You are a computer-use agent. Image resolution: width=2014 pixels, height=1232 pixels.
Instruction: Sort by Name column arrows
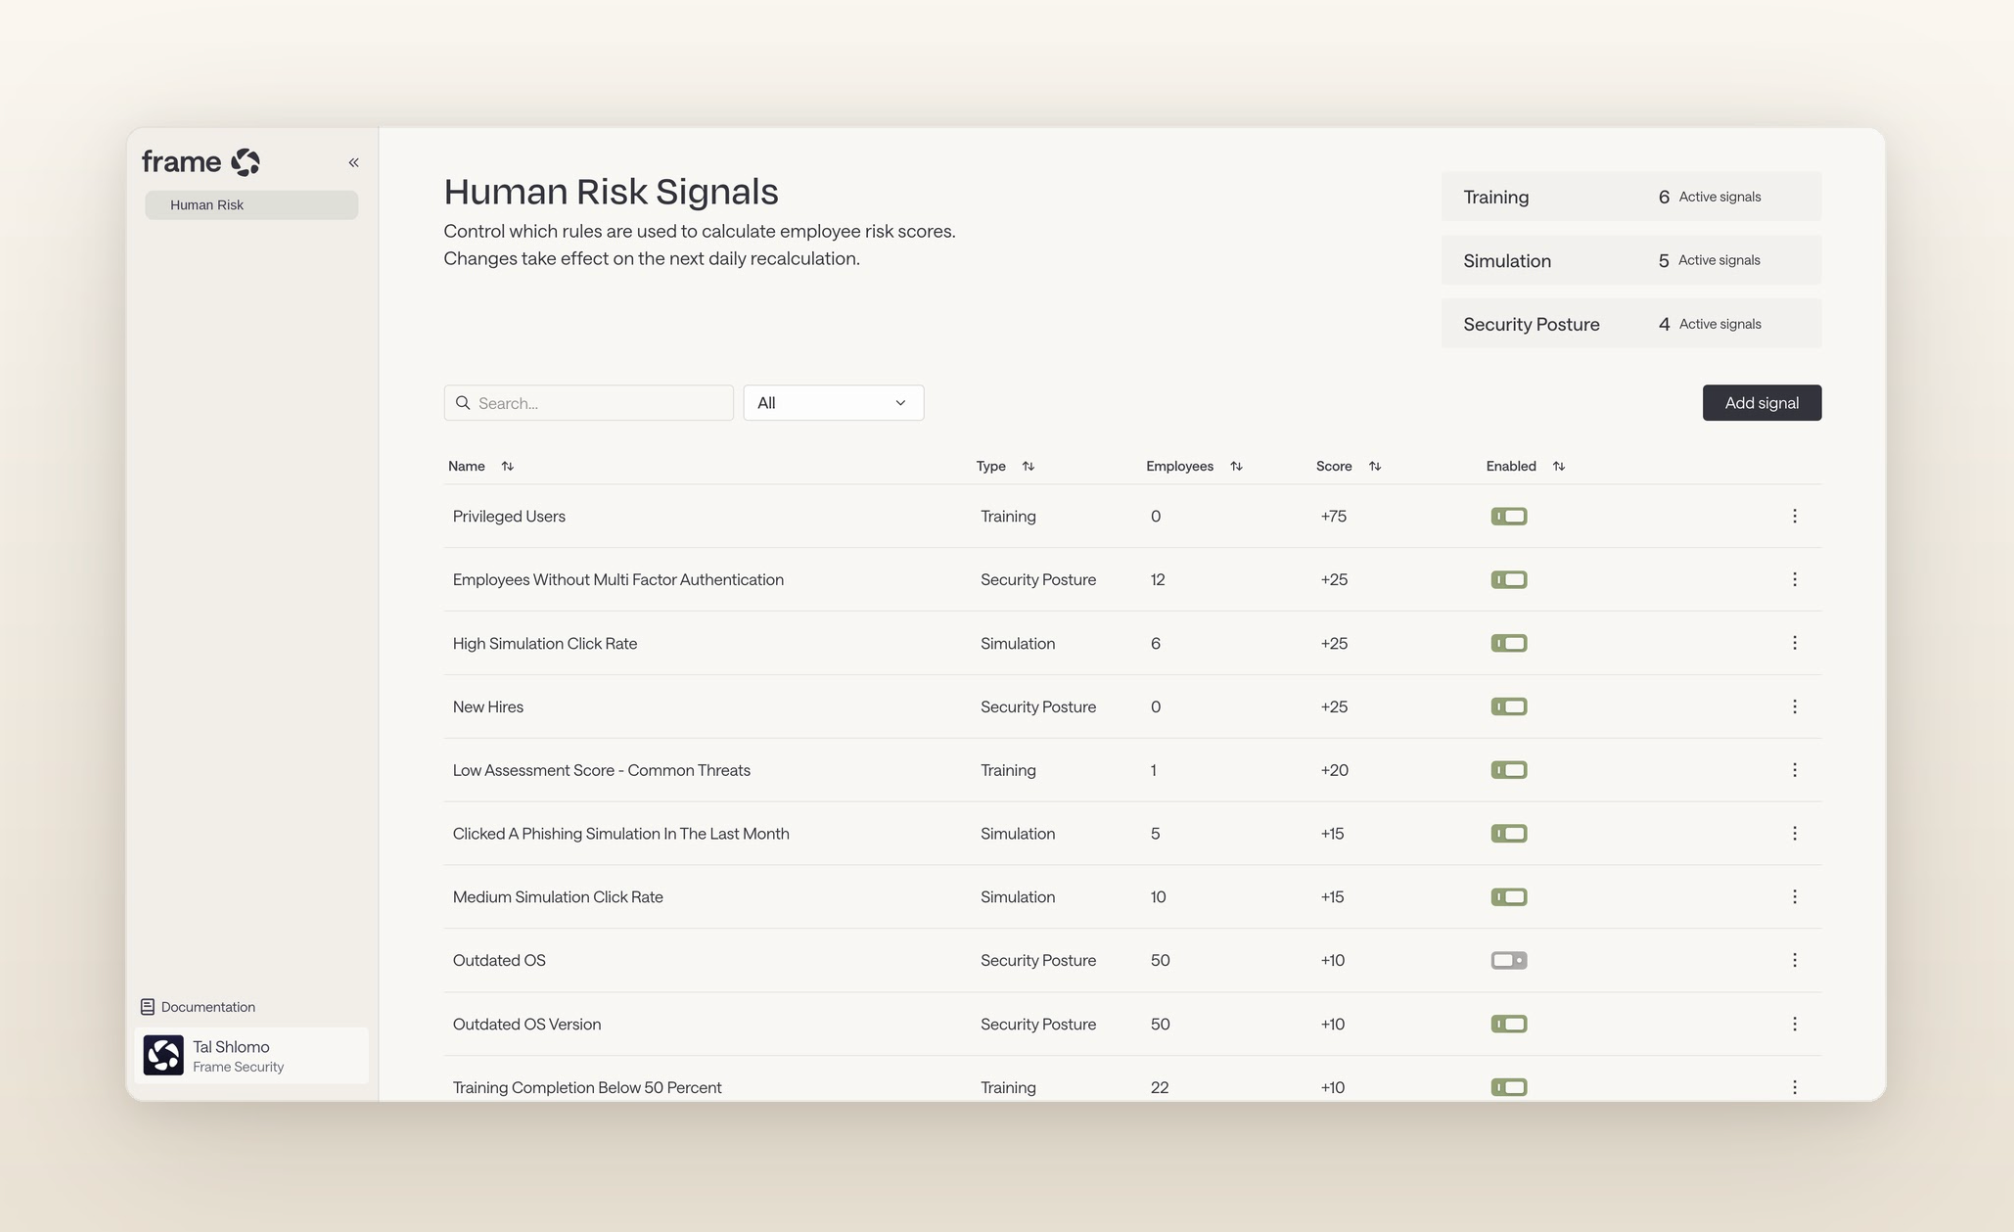507,466
